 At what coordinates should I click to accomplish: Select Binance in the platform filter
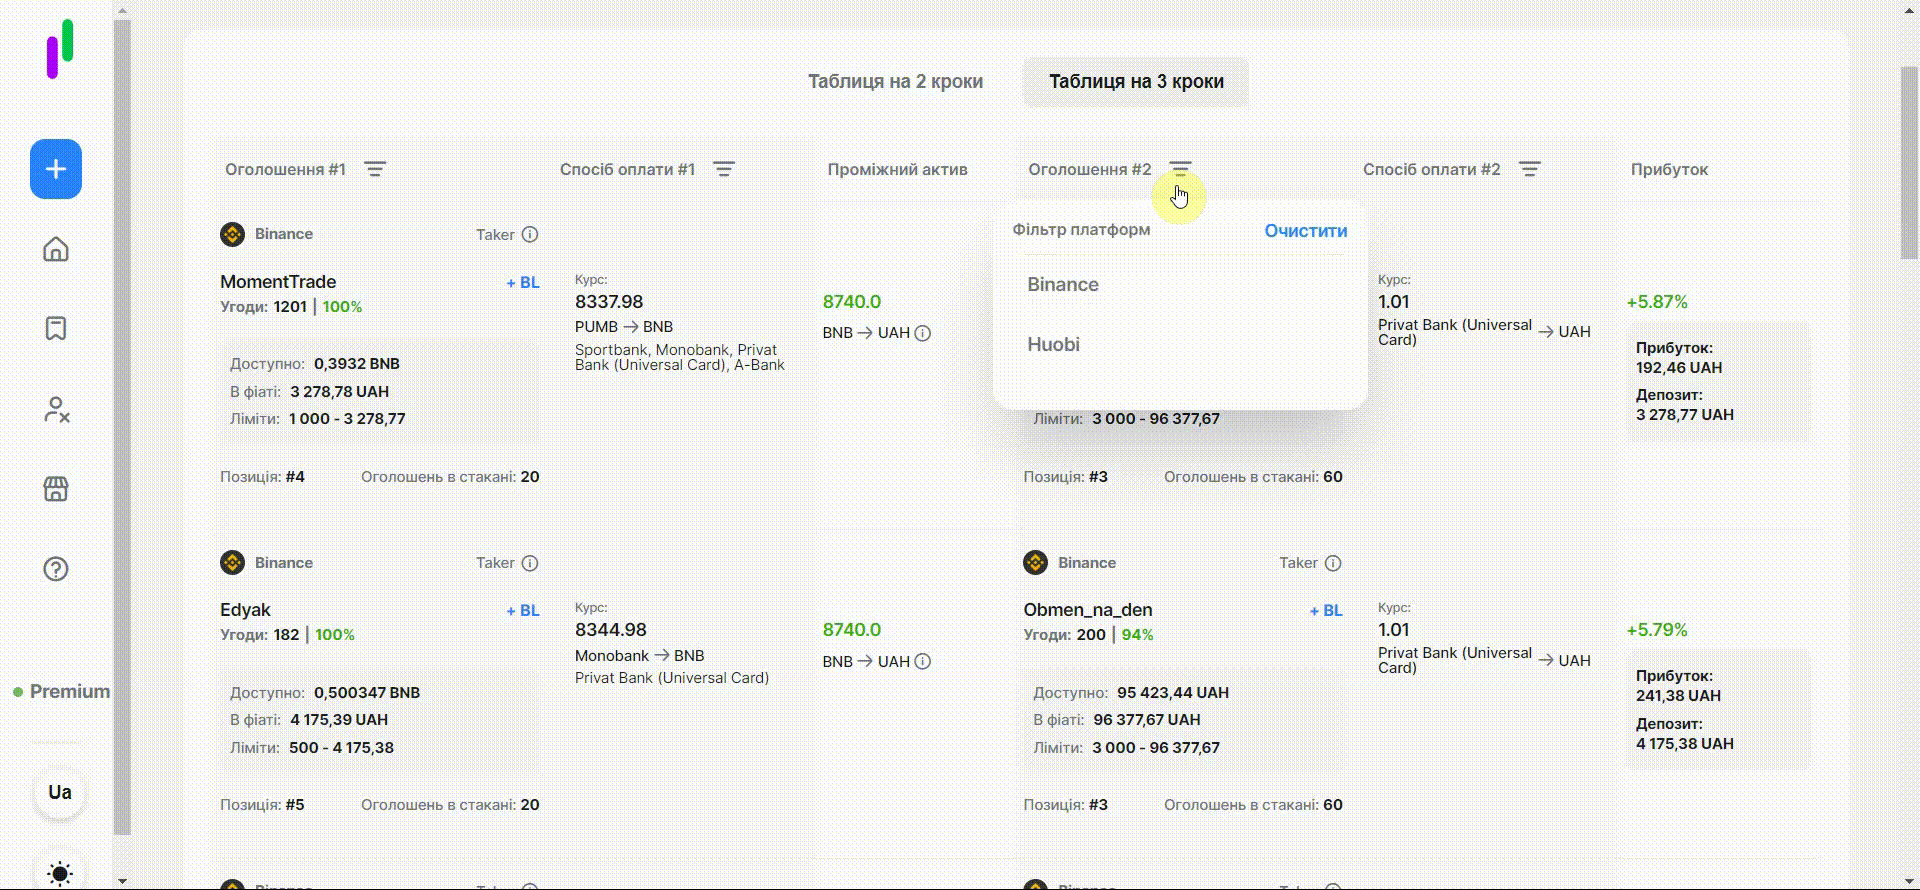pos(1063,285)
